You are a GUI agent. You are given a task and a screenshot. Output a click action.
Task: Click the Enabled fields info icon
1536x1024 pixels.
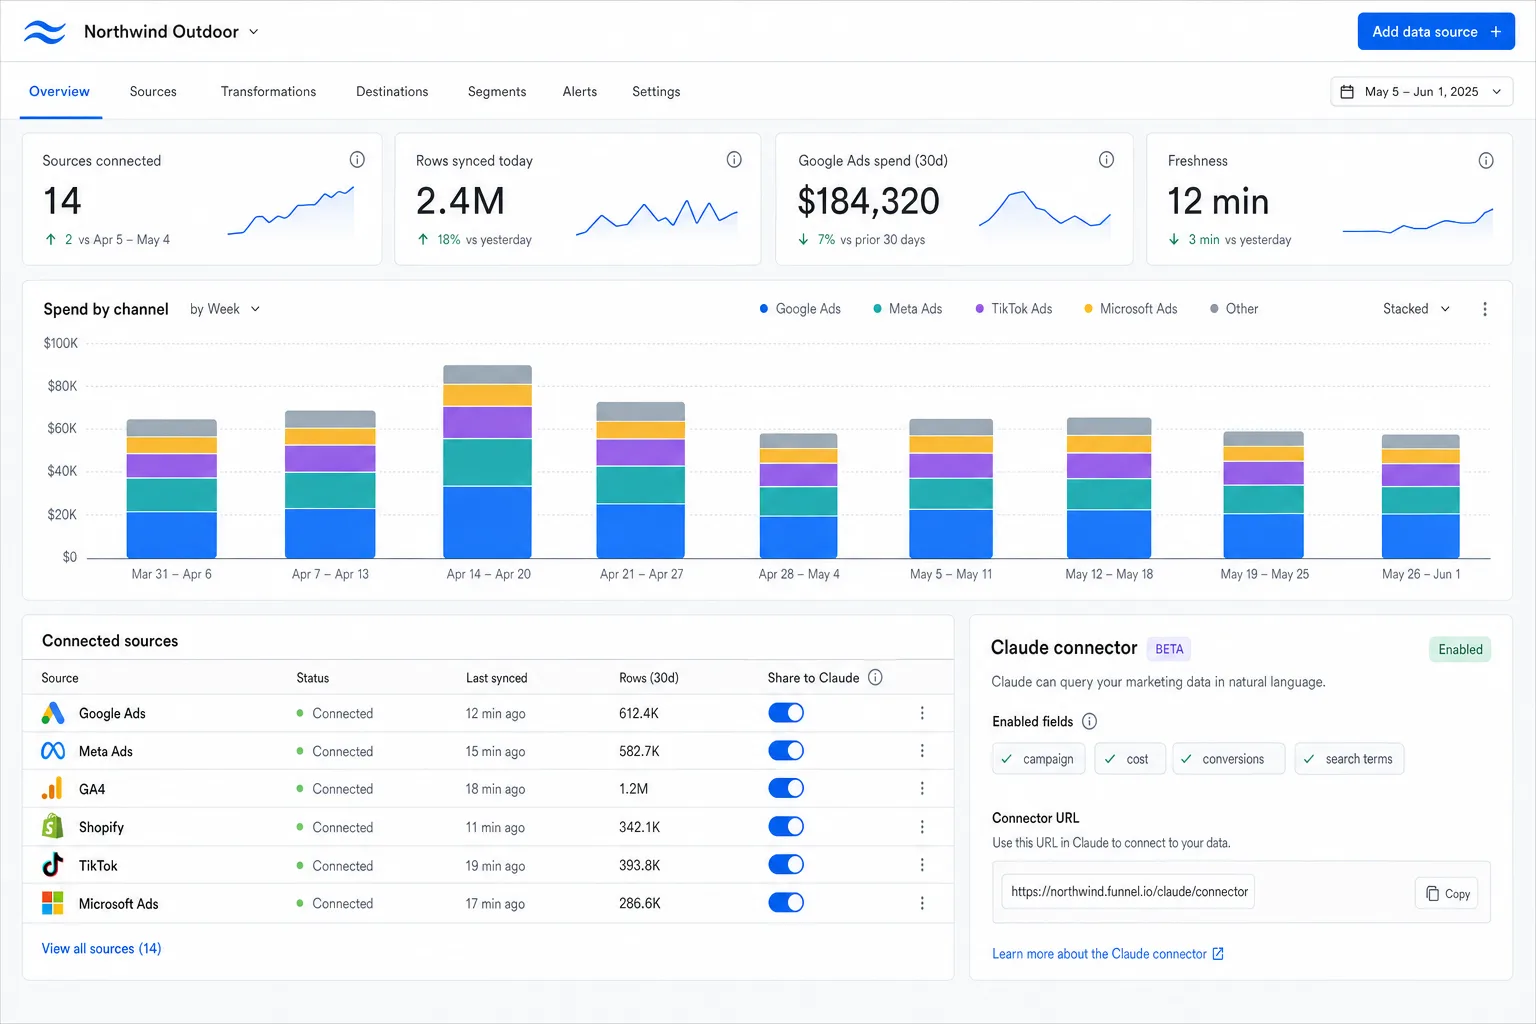point(1090,721)
